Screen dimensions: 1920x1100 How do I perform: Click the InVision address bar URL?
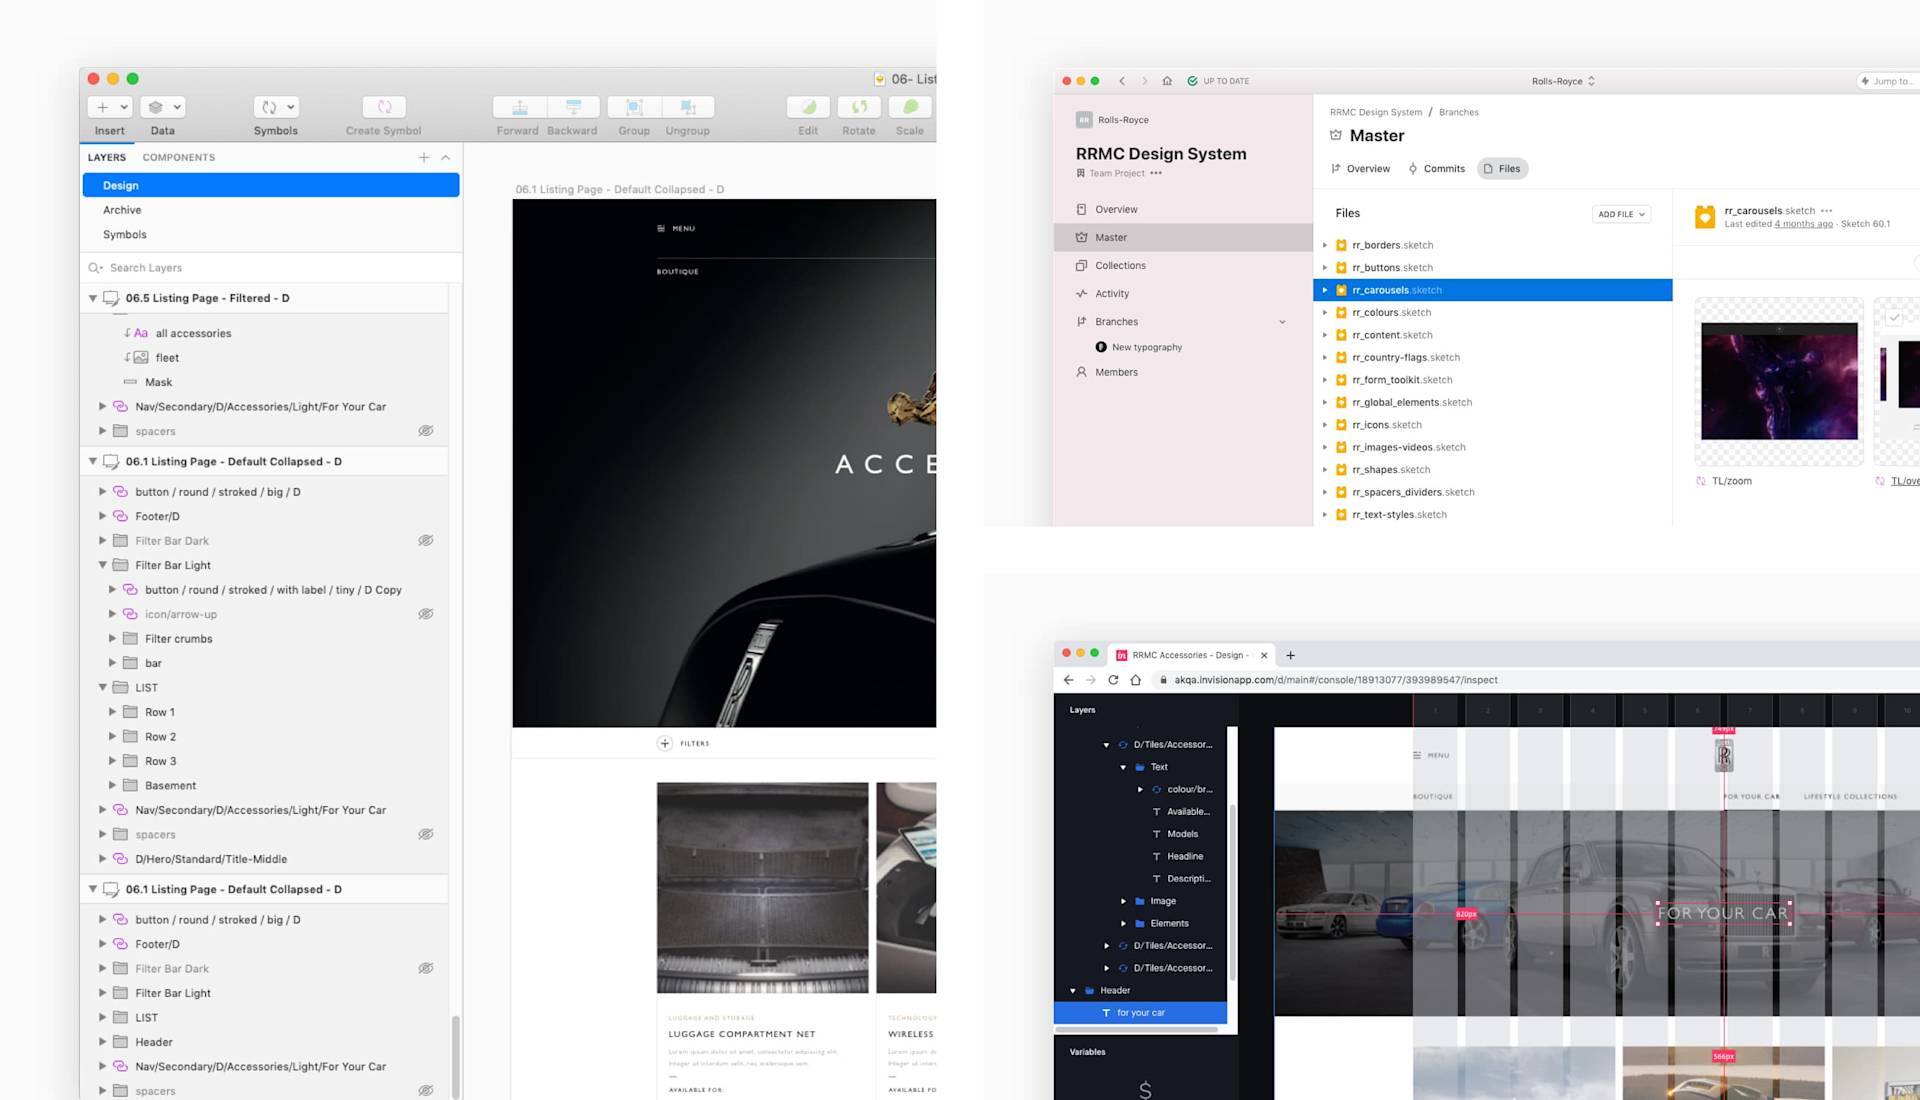pos(1335,680)
